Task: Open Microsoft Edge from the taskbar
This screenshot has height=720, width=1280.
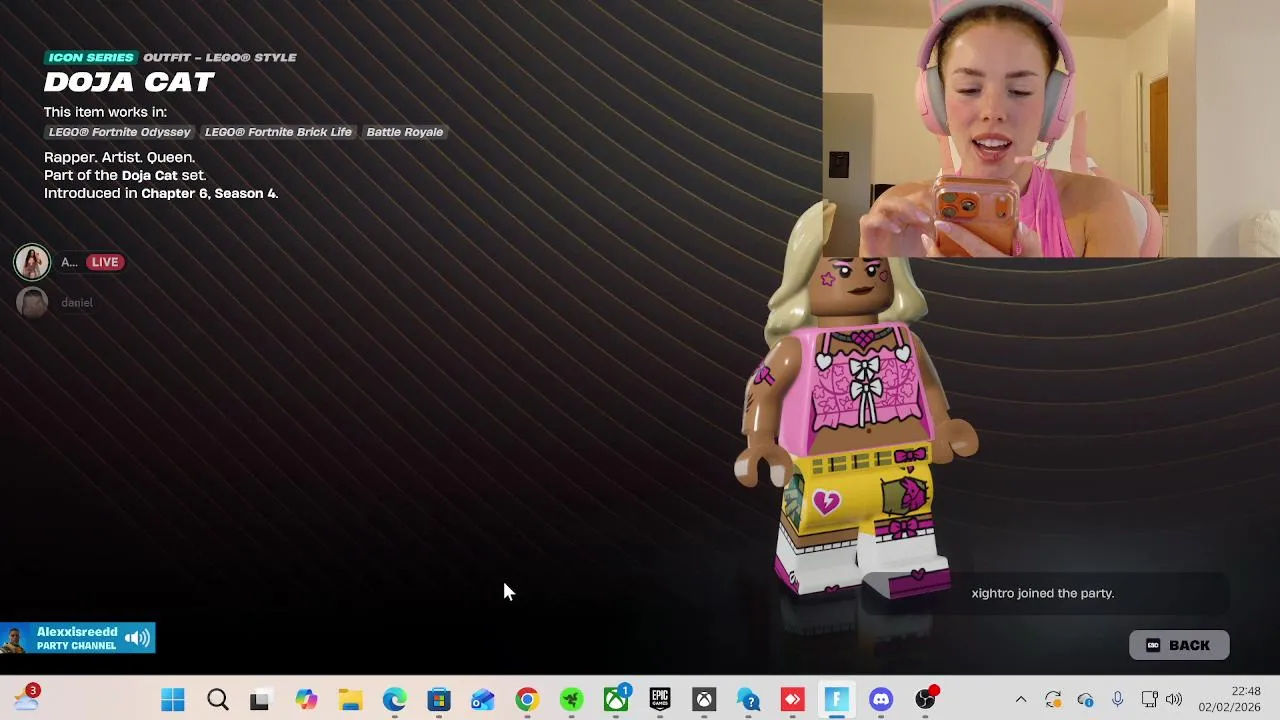Action: [x=394, y=700]
